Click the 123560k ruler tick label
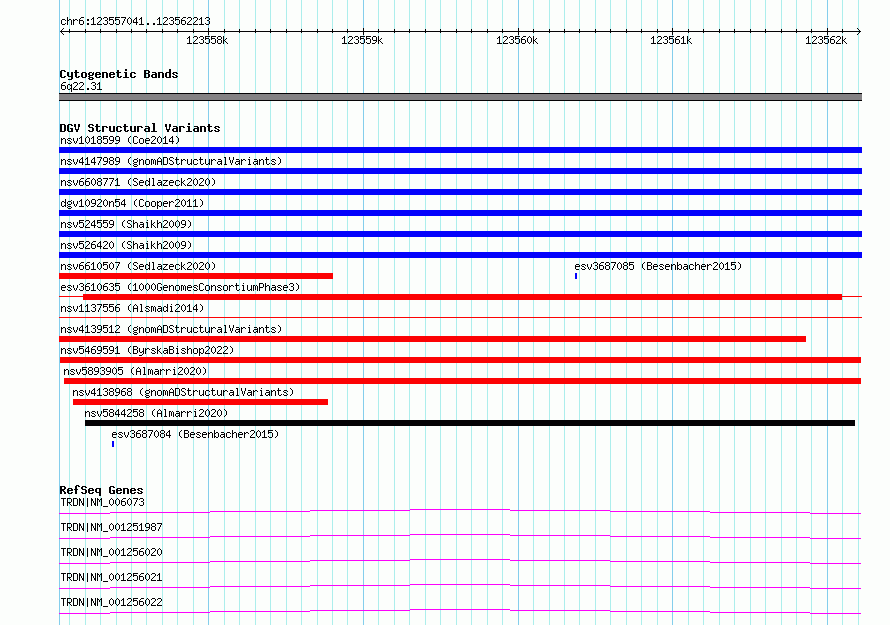The width and height of the screenshot is (890, 625). tap(517, 40)
